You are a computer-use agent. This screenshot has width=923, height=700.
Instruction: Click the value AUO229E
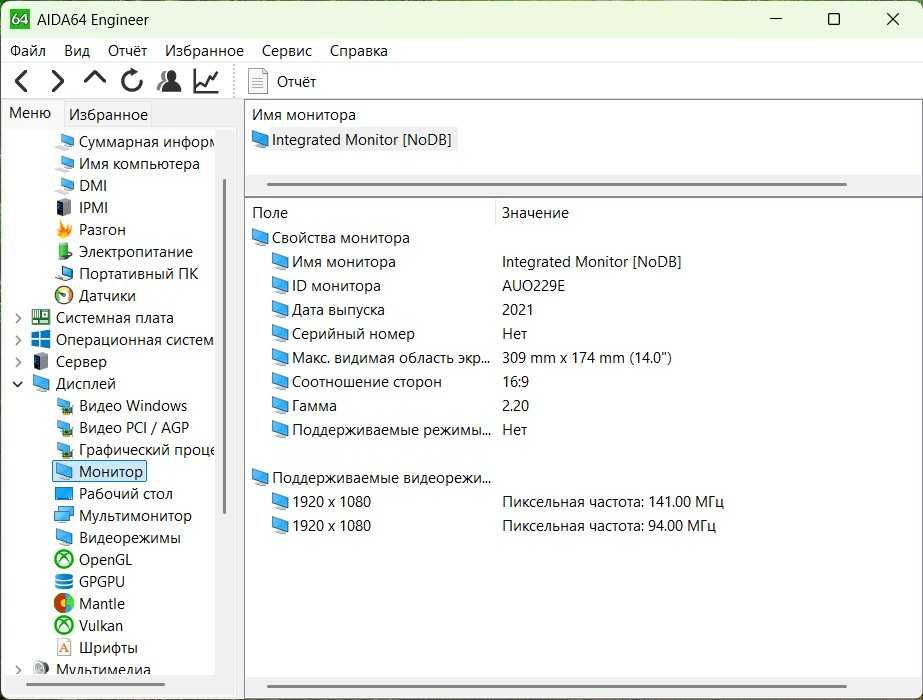tap(533, 286)
